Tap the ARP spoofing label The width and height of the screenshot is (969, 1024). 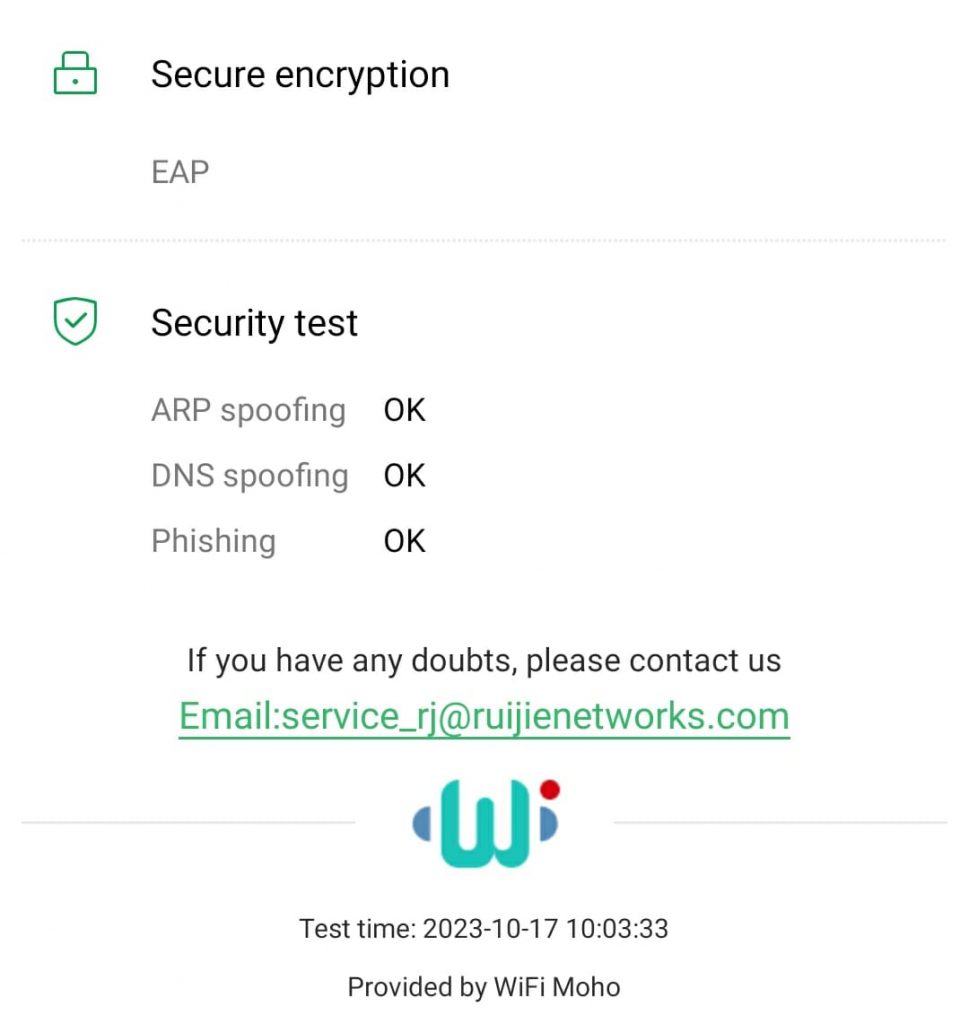click(x=248, y=411)
